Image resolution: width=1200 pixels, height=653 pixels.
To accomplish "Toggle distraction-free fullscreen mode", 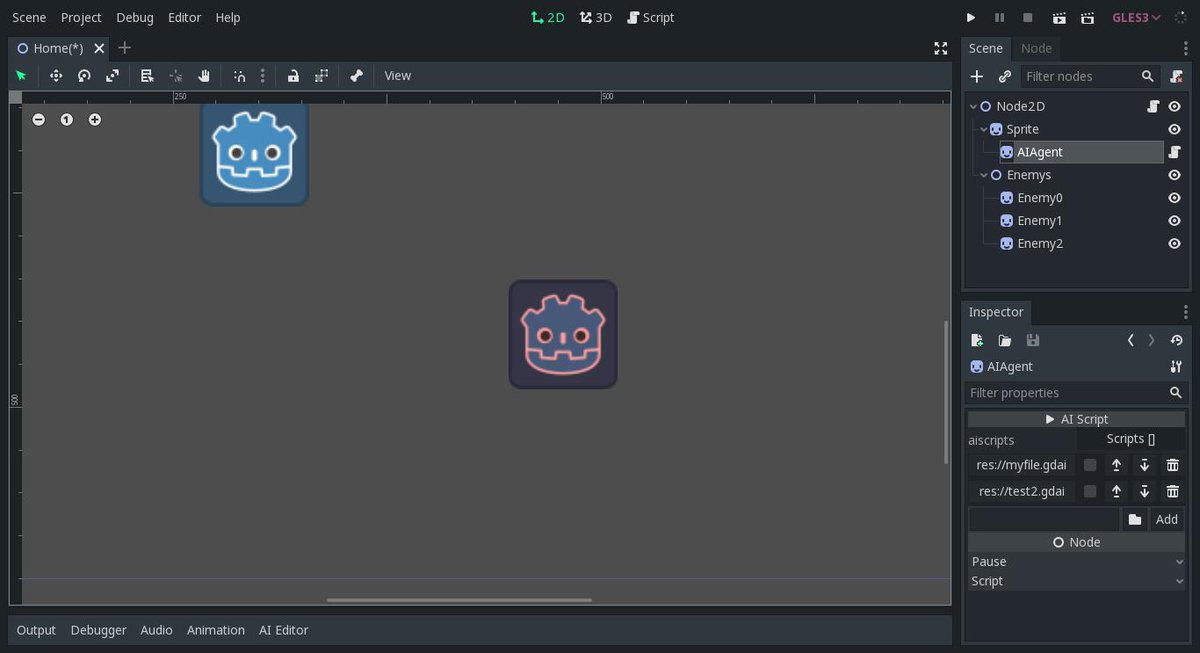I will pyautogui.click(x=940, y=48).
